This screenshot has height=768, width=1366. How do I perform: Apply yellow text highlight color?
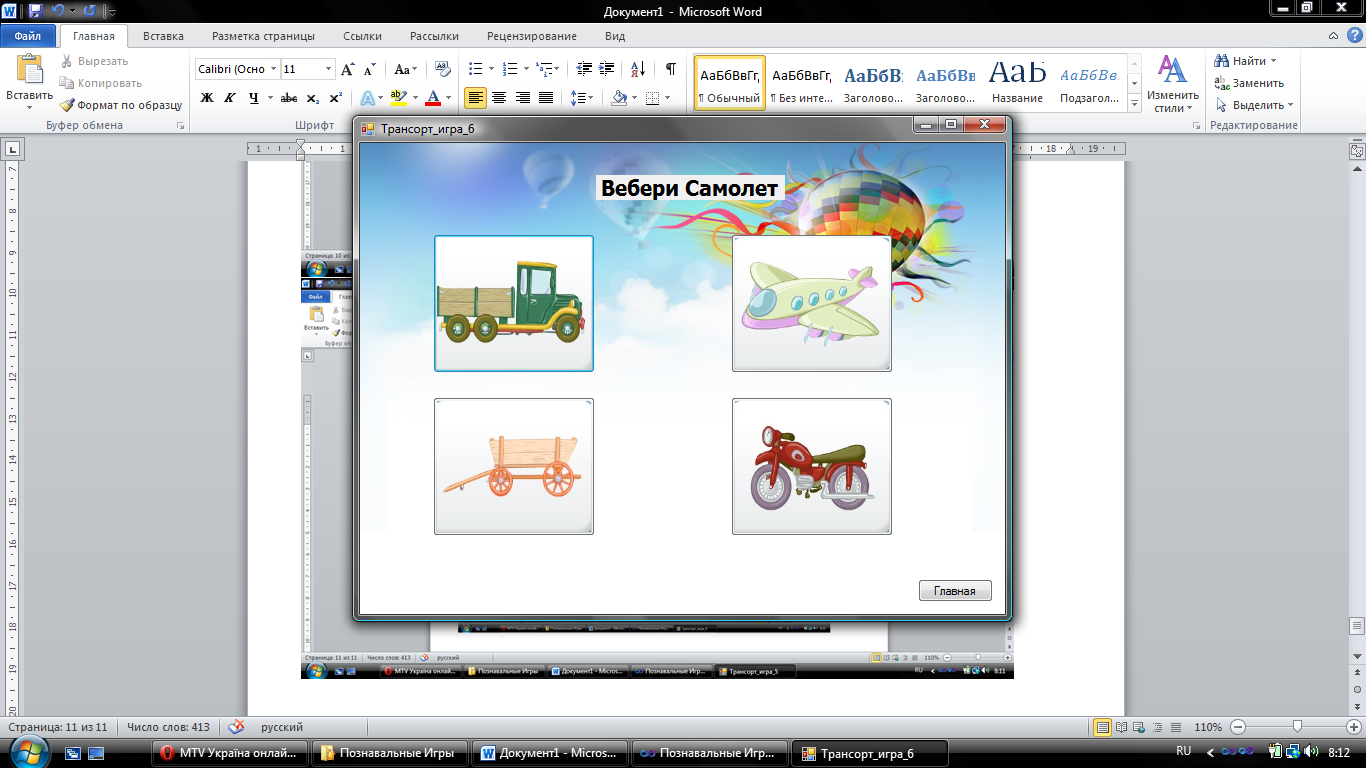tap(397, 98)
